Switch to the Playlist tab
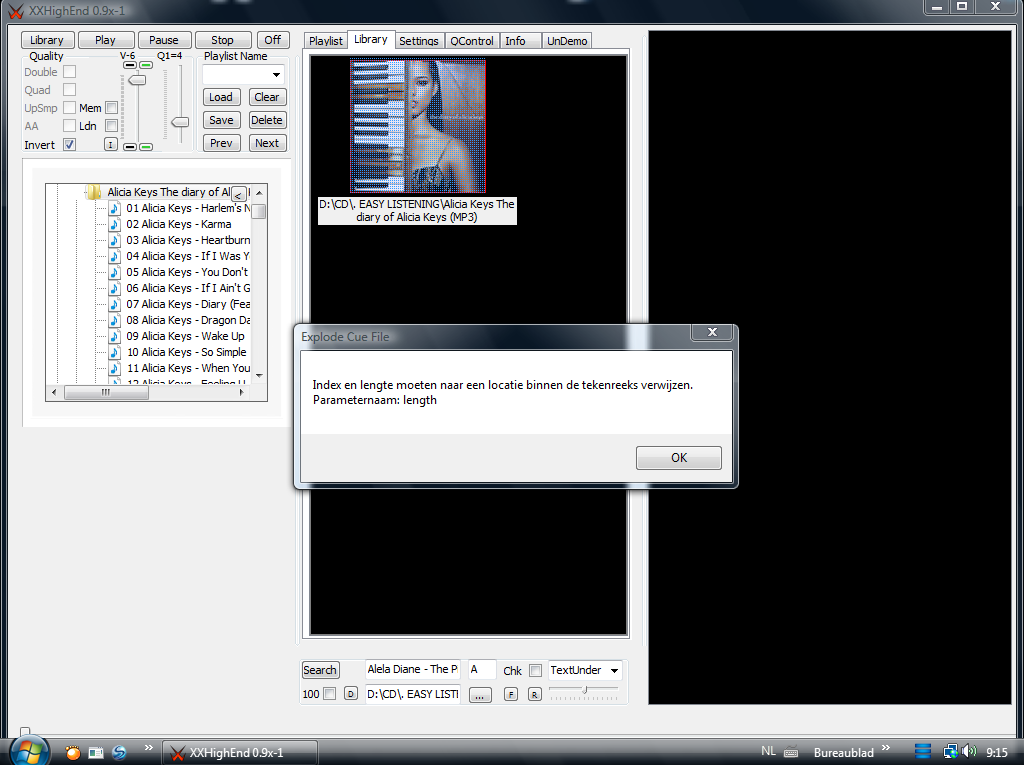The width and height of the screenshot is (1024, 765). point(325,41)
